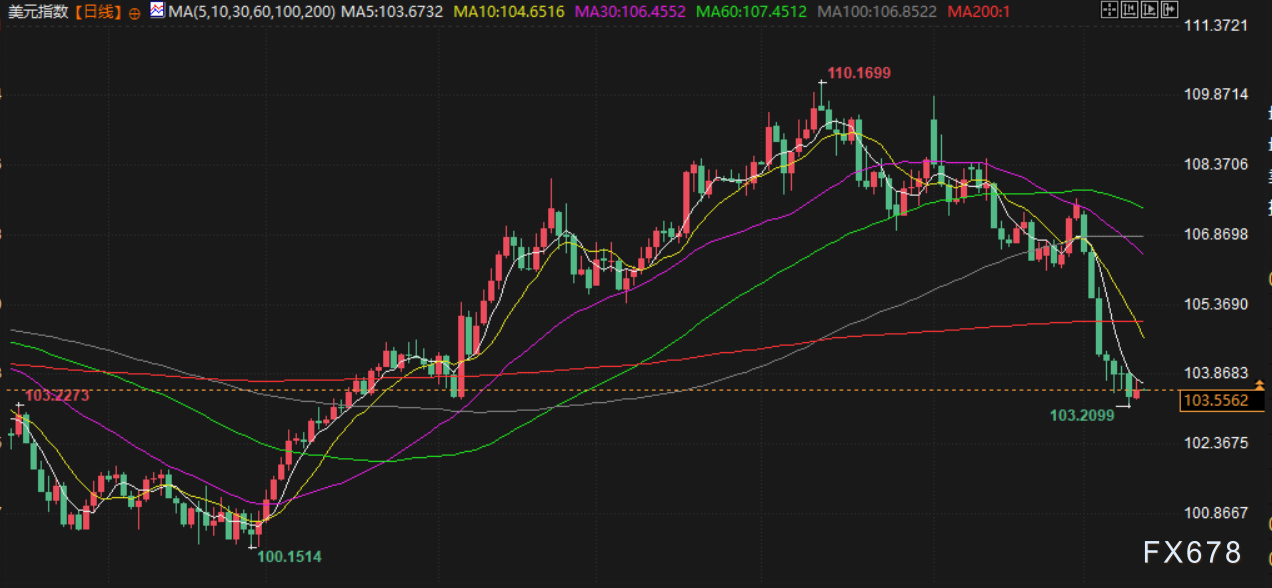Click the crosshair cursor icon at top right
This screenshot has width=1272, height=588.
pyautogui.click(x=1107, y=10)
